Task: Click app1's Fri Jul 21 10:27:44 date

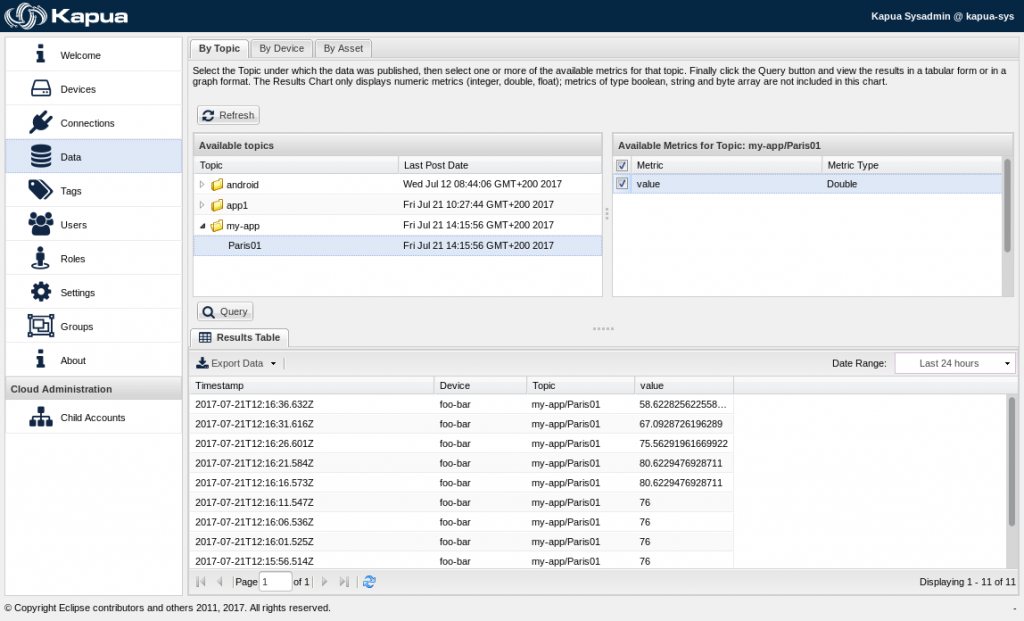Action: point(478,204)
